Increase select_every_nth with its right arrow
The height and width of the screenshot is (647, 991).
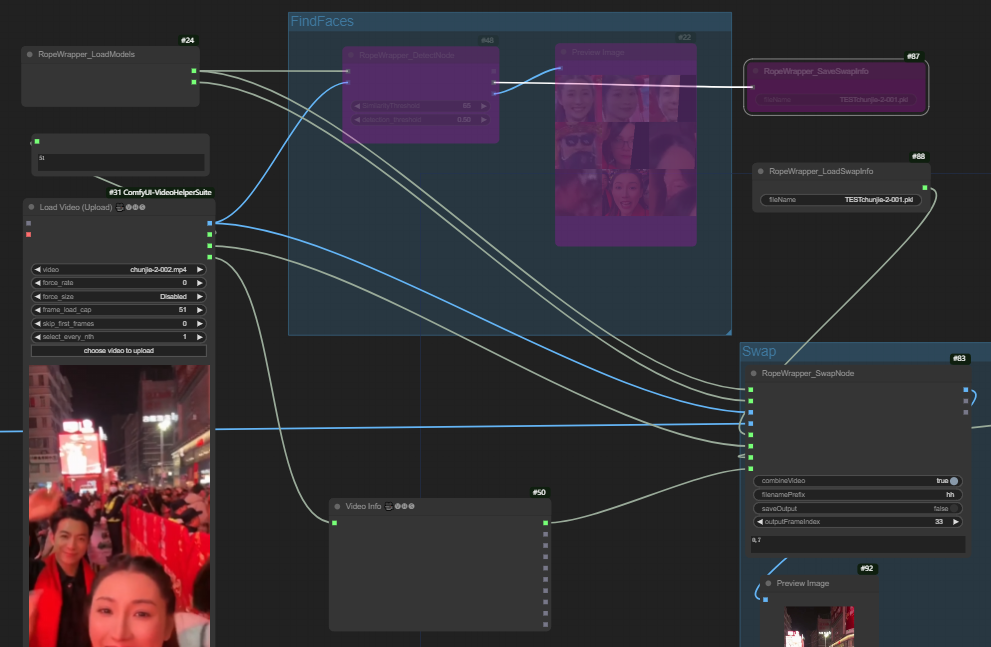200,337
